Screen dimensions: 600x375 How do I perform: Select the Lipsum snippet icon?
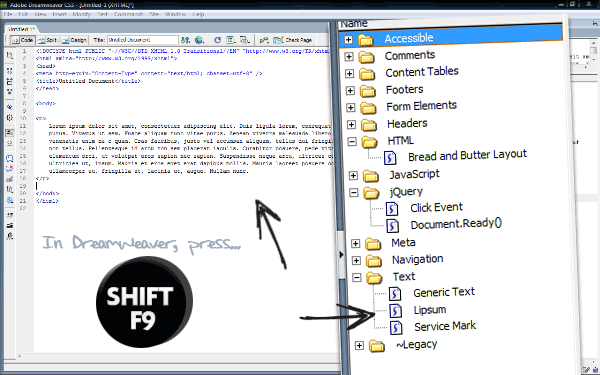point(395,310)
